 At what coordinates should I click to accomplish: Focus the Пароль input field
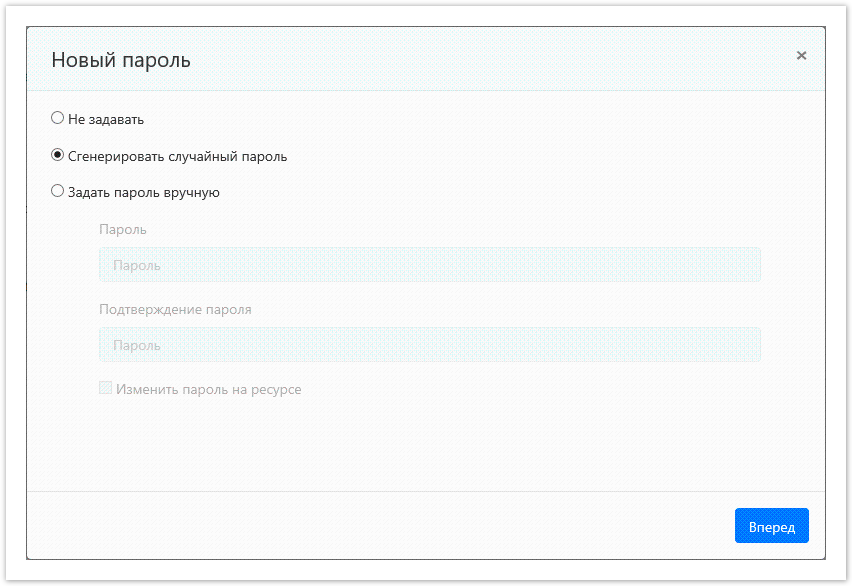[430, 265]
